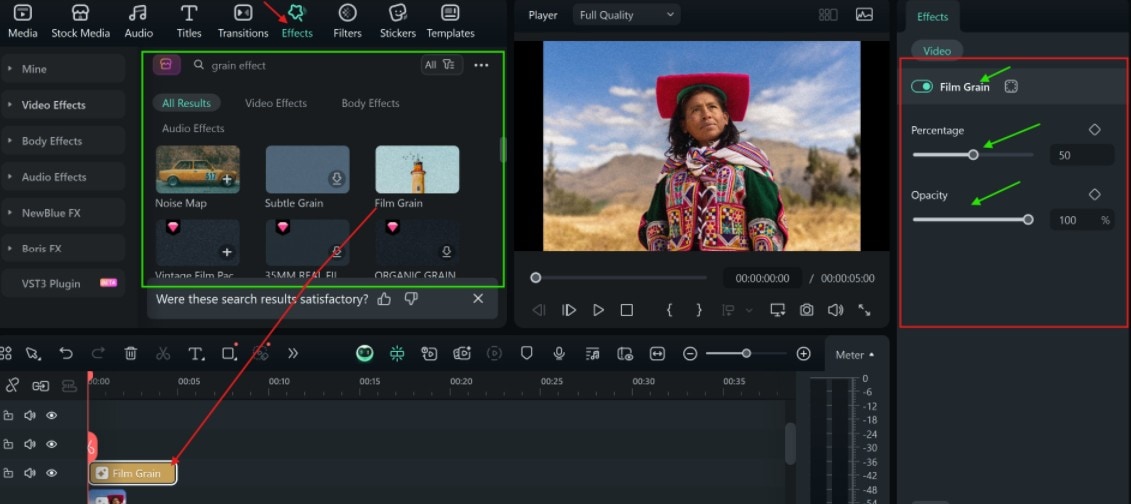Click the pointer selection tool in timeline toolbar
This screenshot has width=1131, height=504.
[x=32, y=353]
